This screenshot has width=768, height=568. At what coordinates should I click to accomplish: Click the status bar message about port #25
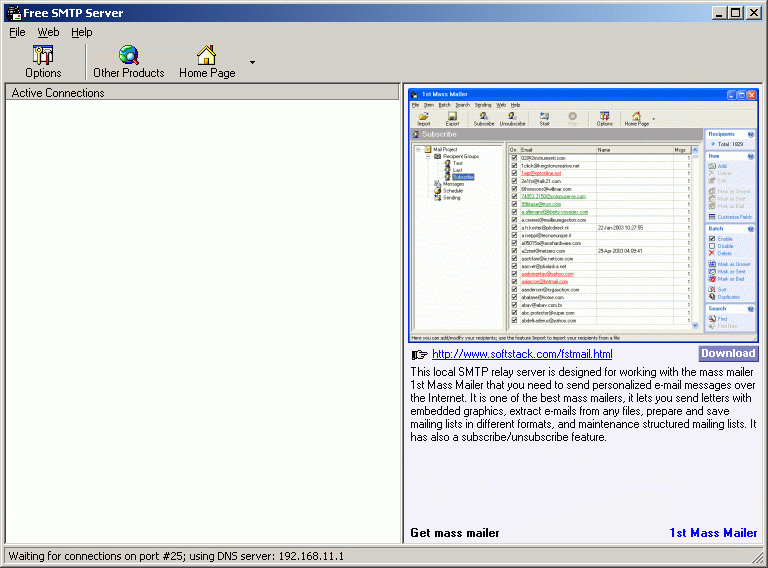pyautogui.click(x=176, y=556)
